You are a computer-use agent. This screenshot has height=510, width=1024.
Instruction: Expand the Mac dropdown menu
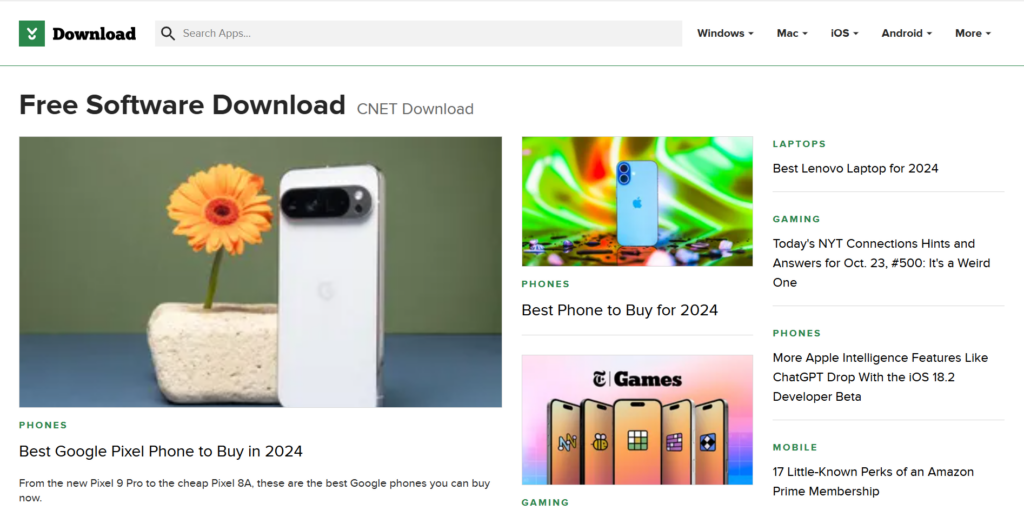(792, 33)
